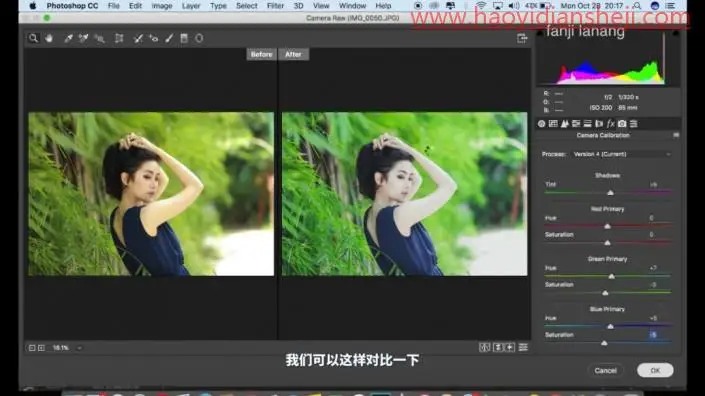This screenshot has width=705, height=396.
Task: Open the Photoshop CC application menu
Action: pos(72,6)
